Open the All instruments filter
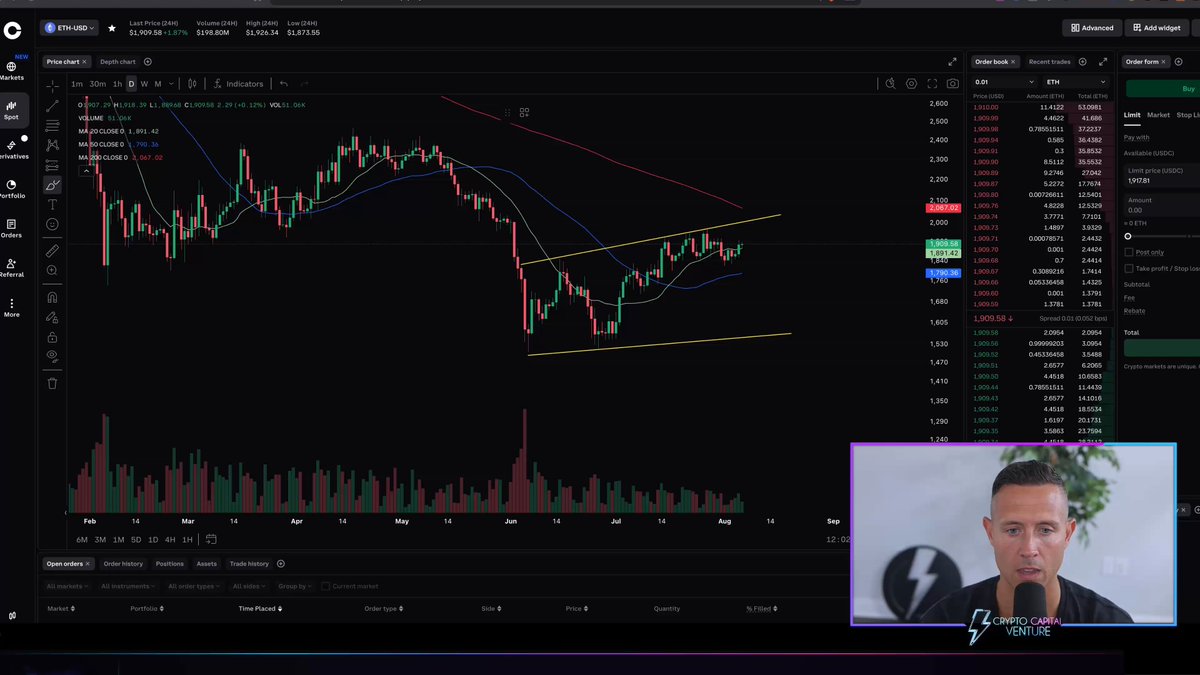 click(129, 586)
